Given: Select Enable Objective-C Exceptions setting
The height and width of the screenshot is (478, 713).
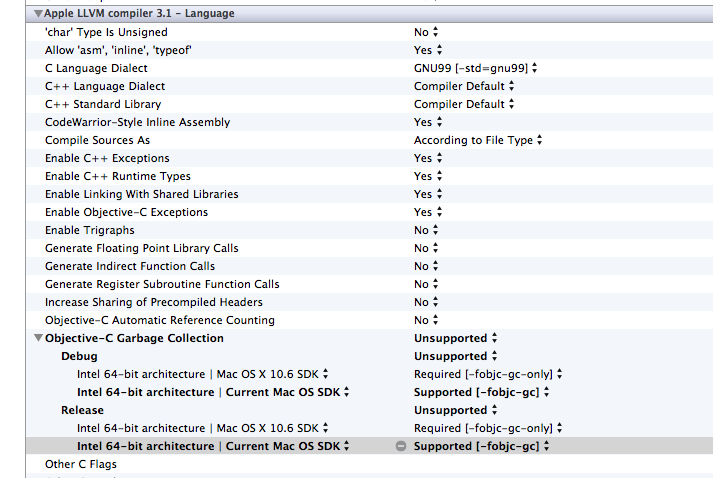Looking at the screenshot, I should 126,212.
